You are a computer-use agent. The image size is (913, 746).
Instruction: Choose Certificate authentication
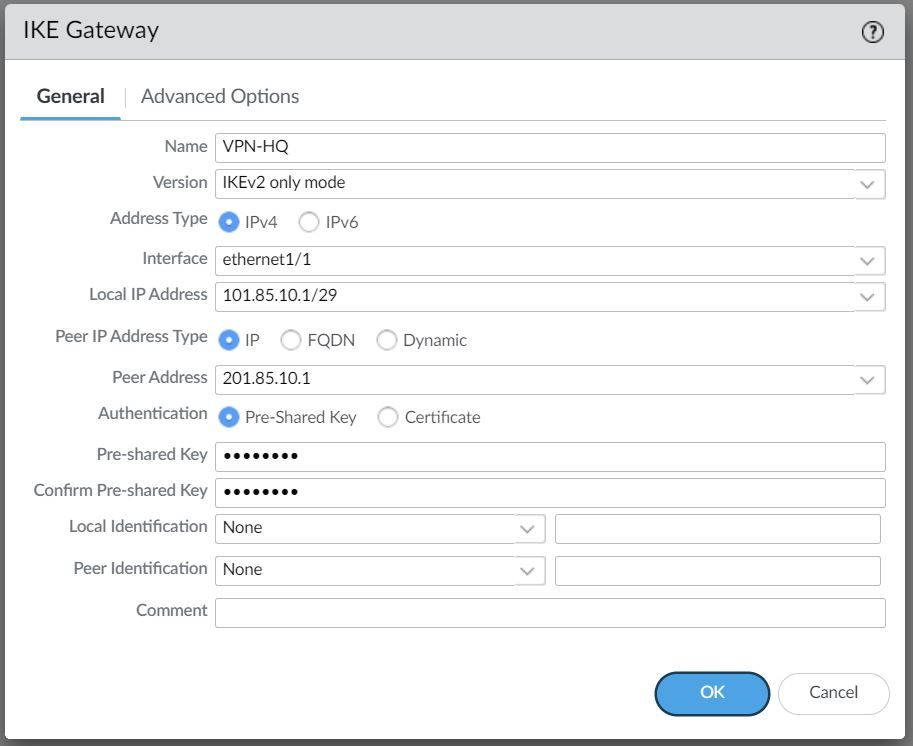tap(388, 417)
